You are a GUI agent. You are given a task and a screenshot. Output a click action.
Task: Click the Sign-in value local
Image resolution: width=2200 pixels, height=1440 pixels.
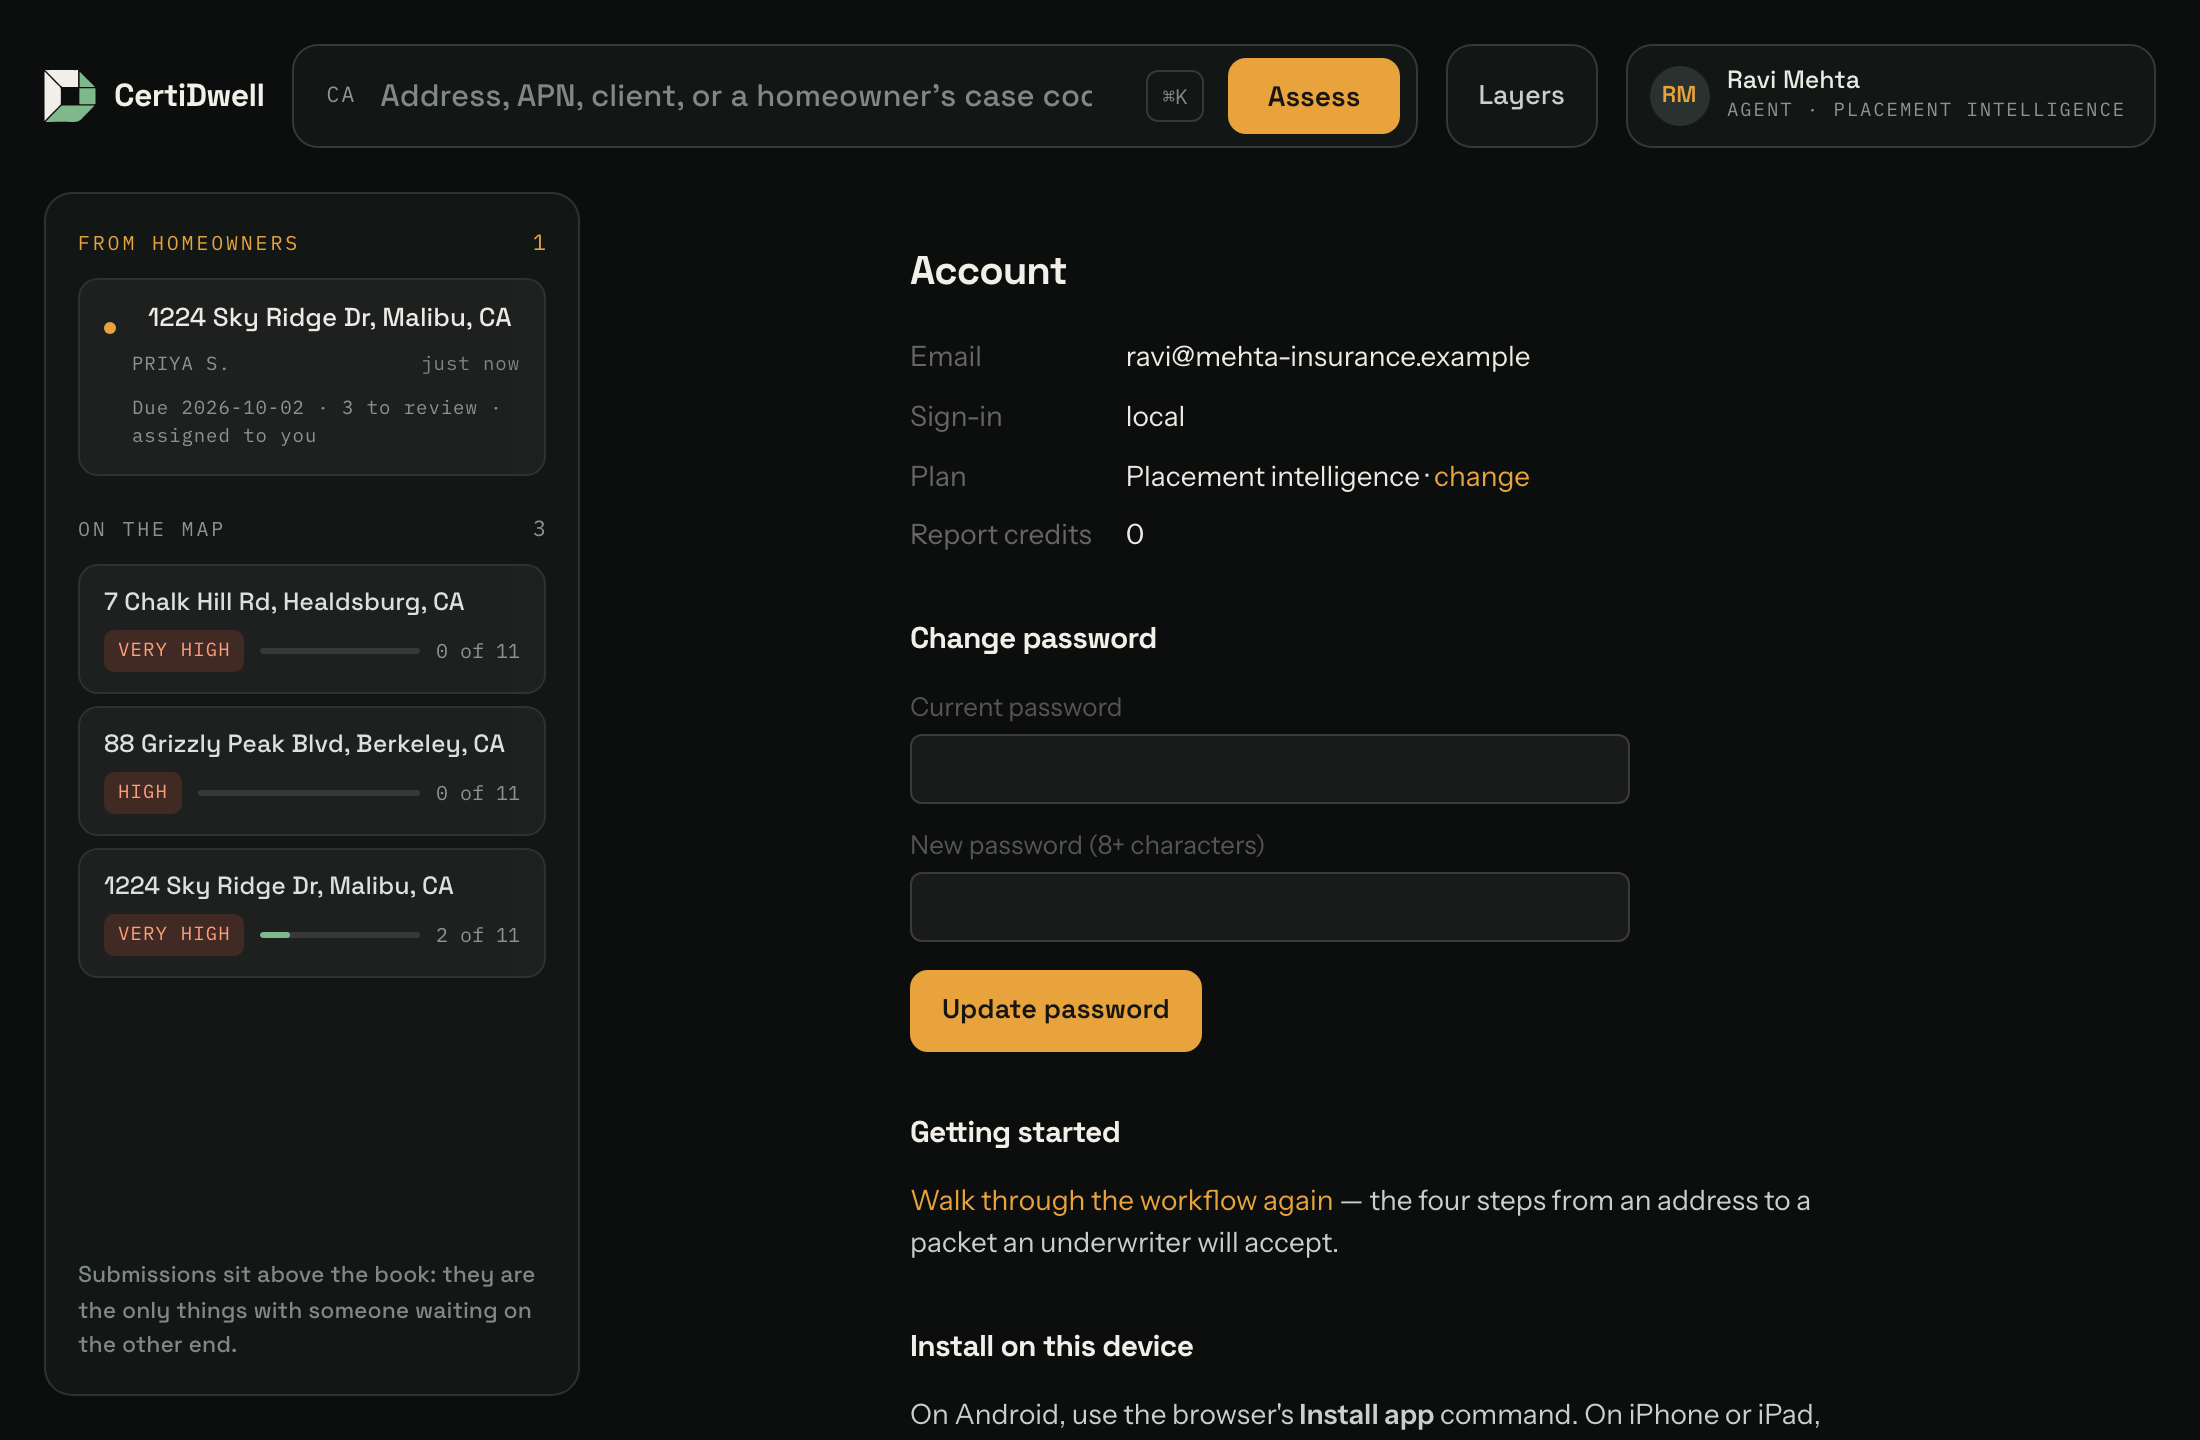1155,417
